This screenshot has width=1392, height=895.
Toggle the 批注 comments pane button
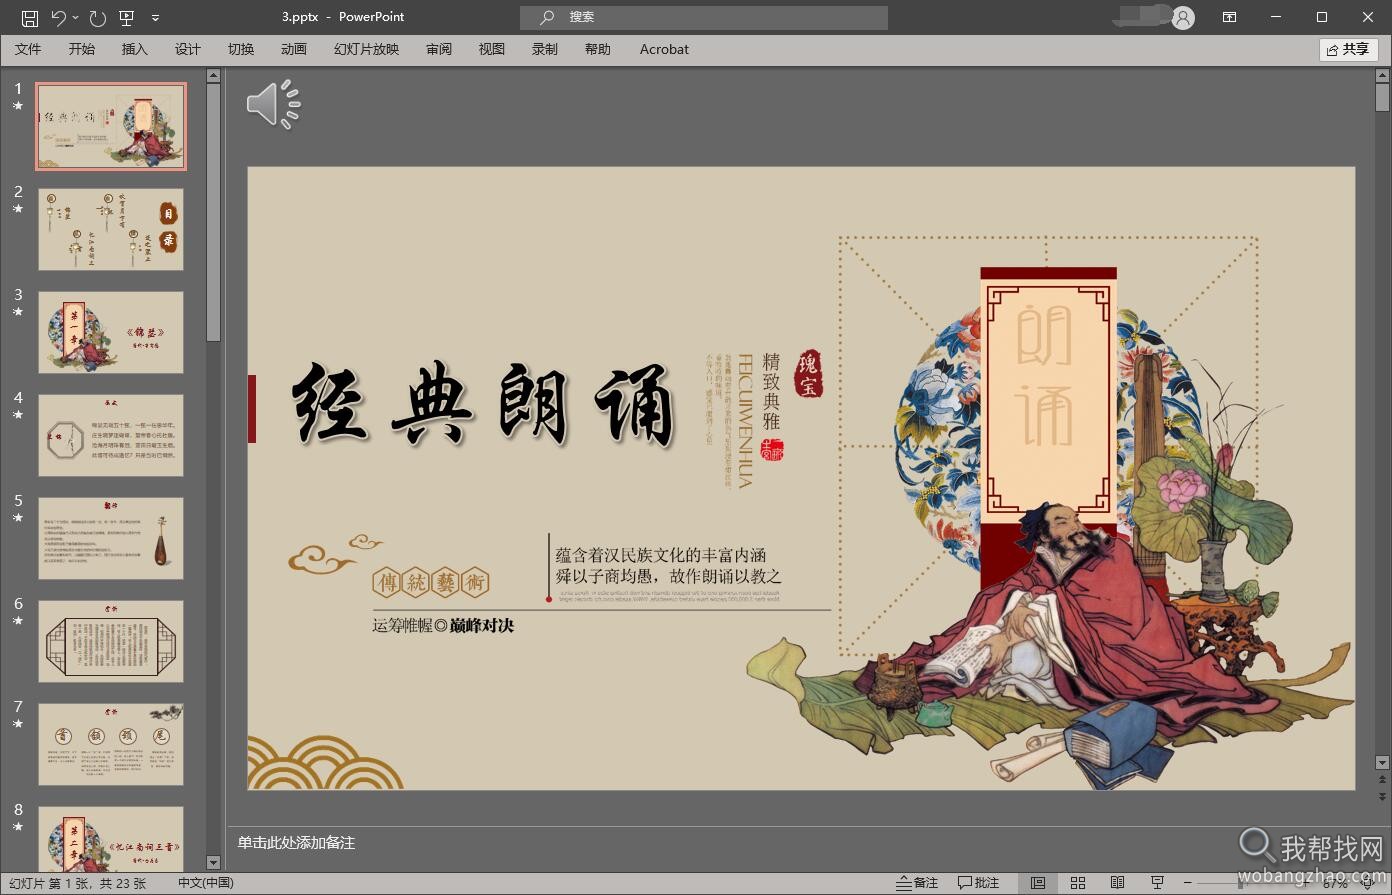pos(979,883)
